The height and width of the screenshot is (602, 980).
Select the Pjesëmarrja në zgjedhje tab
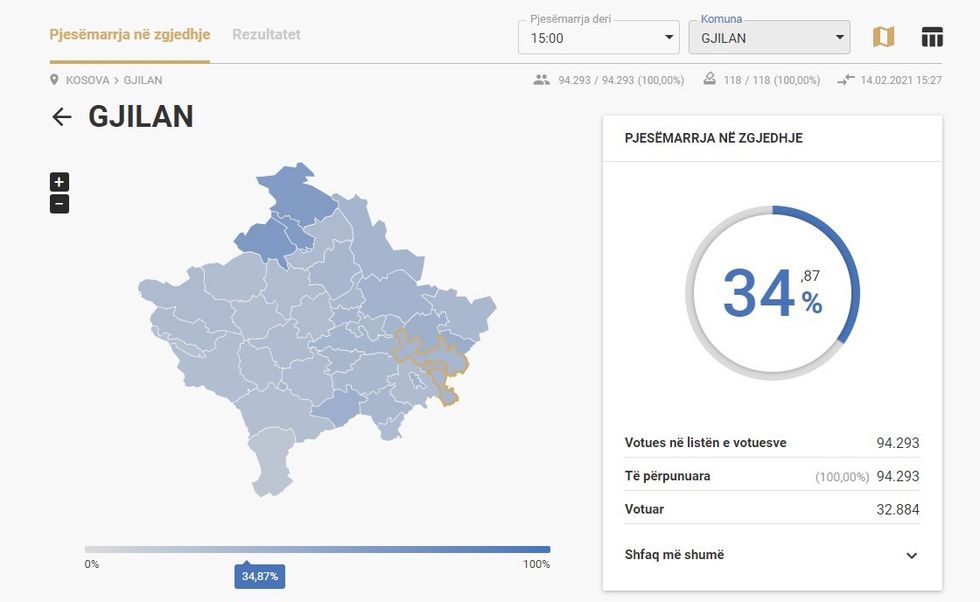point(130,34)
